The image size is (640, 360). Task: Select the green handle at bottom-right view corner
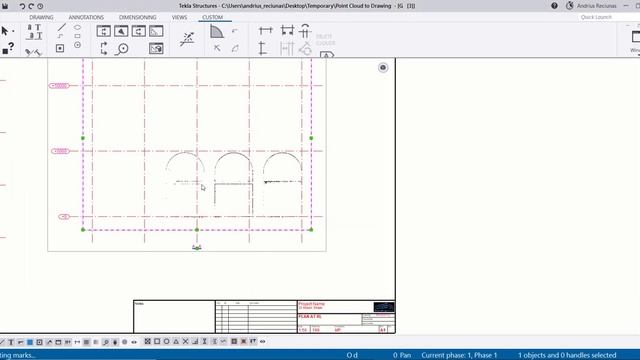click(x=311, y=230)
